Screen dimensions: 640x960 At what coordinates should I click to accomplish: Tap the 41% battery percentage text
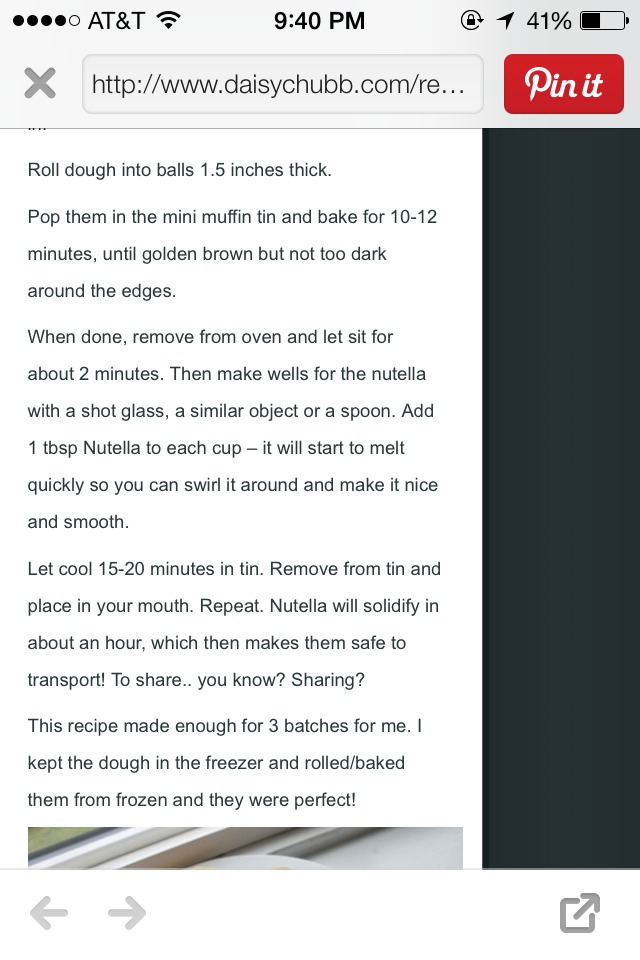(549, 21)
